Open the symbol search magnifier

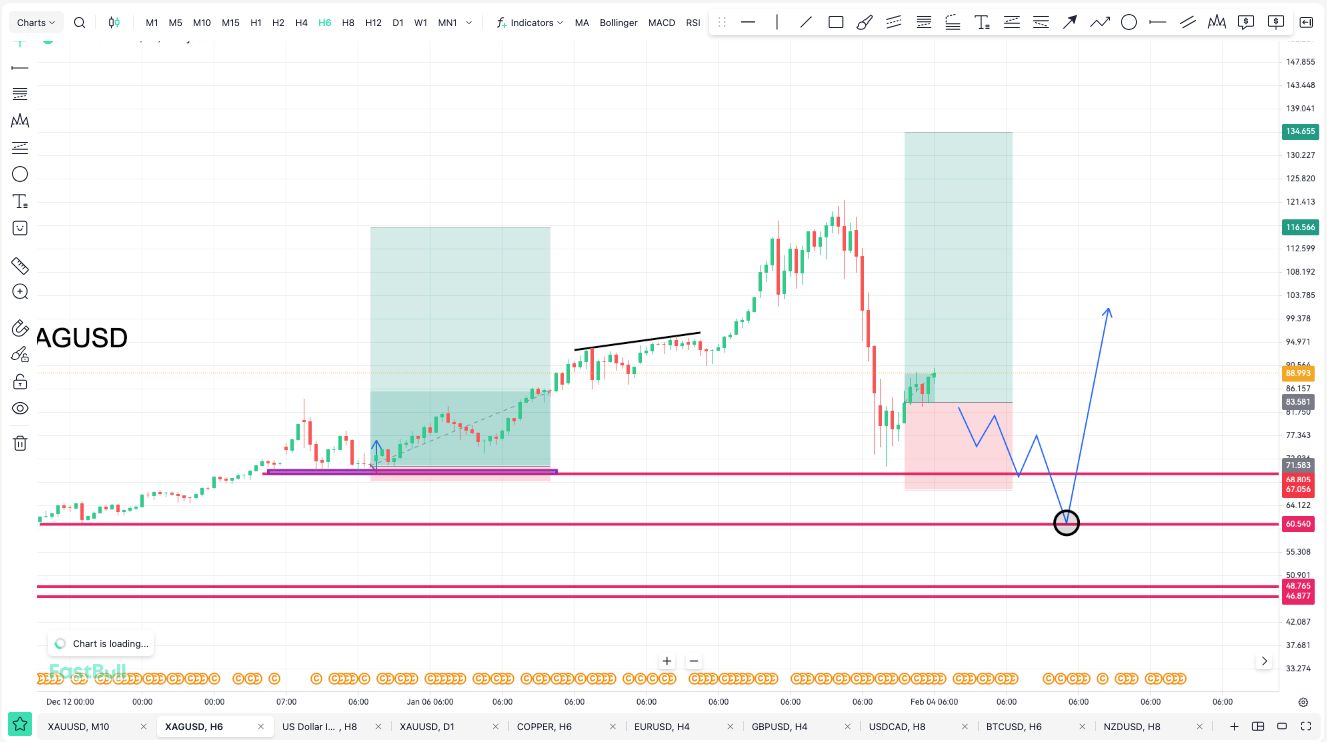(x=80, y=22)
